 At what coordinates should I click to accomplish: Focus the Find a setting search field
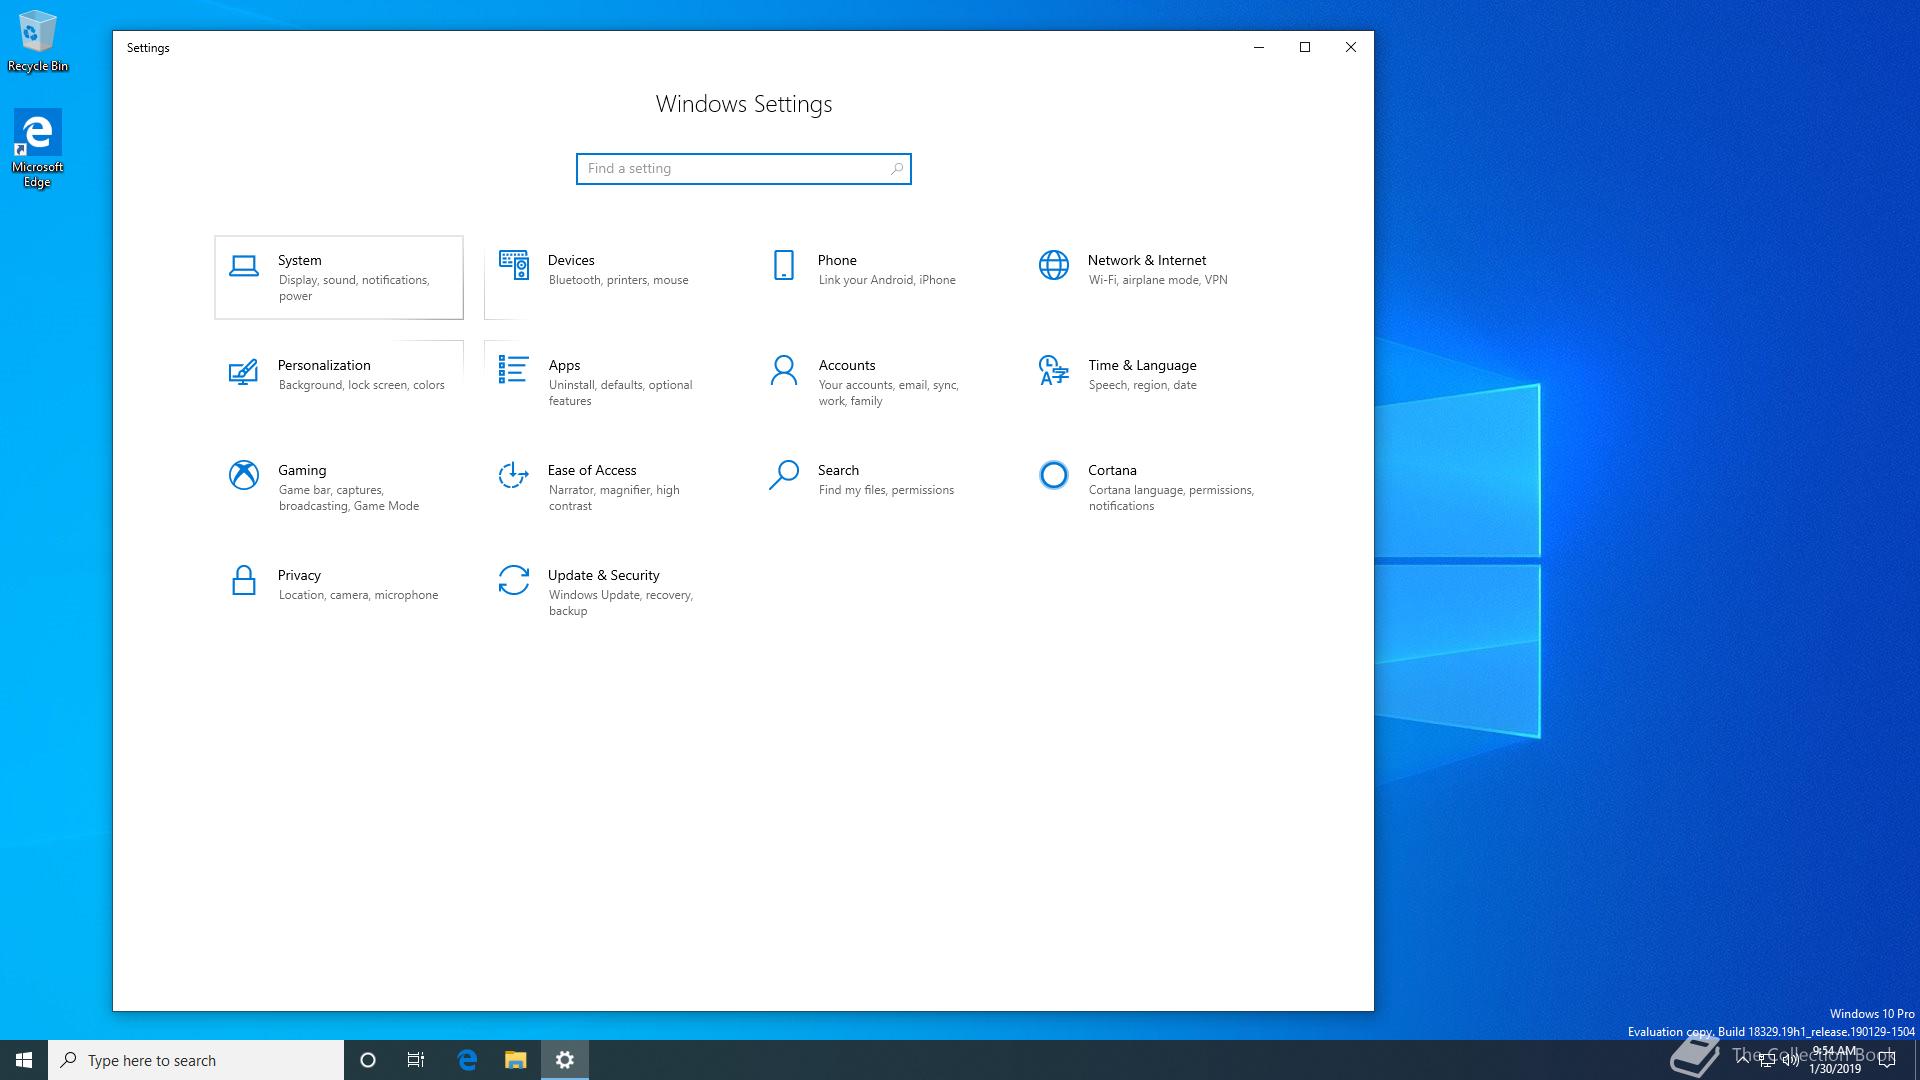pyautogui.click(x=744, y=169)
